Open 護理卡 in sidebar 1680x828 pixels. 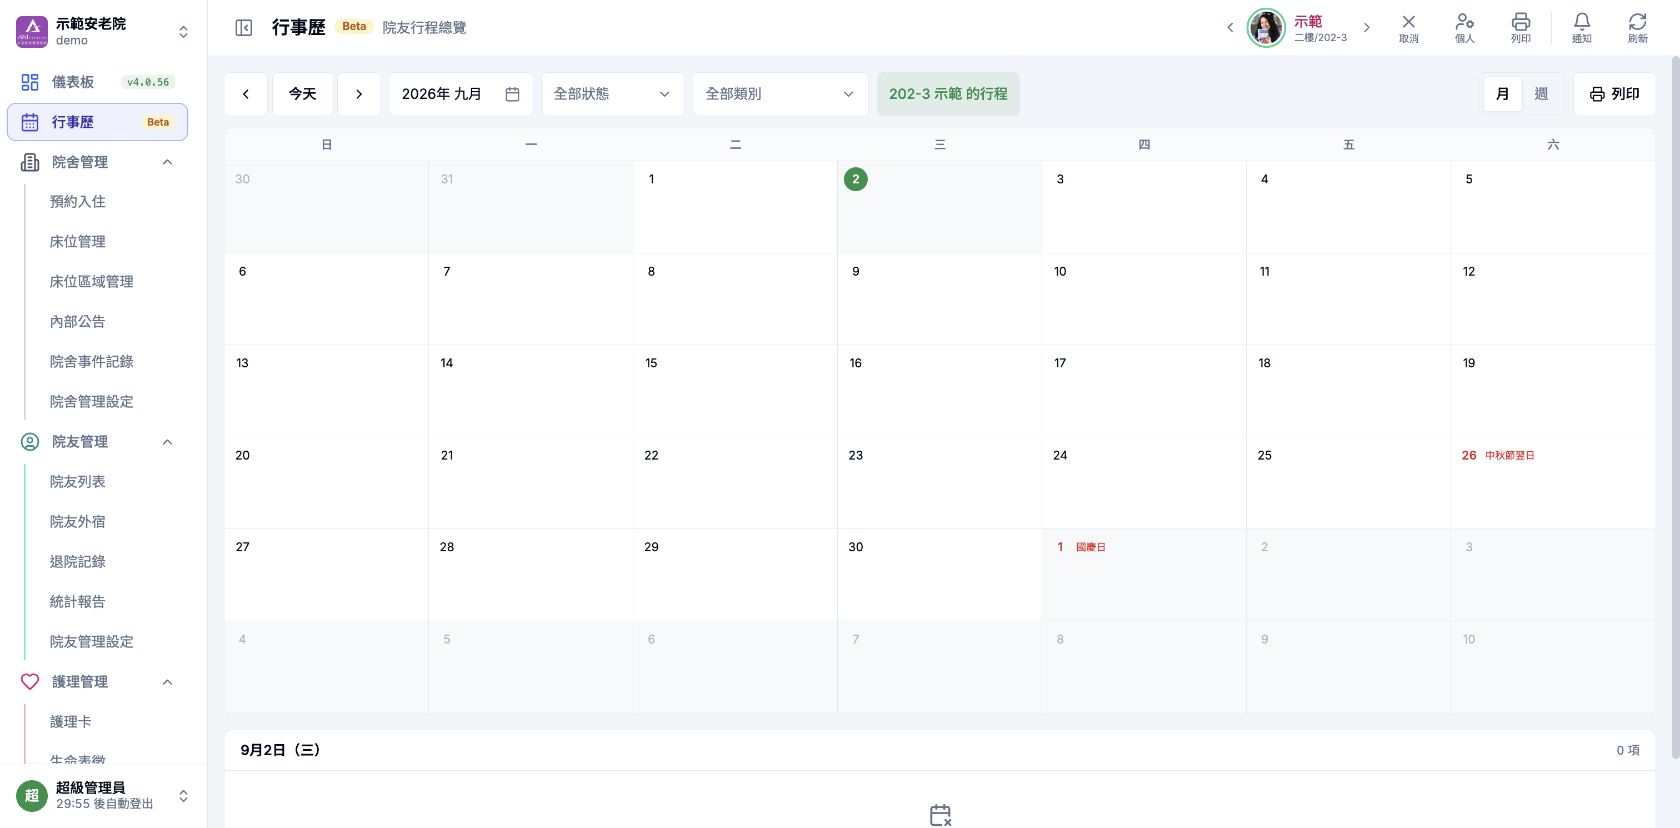[x=71, y=722]
